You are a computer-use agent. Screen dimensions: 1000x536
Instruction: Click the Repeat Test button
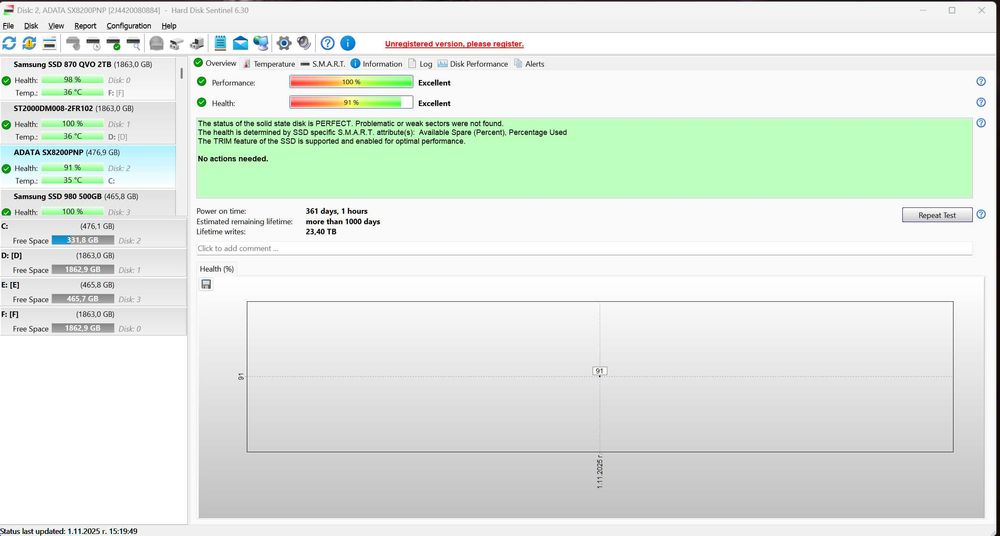pyautogui.click(x=937, y=215)
